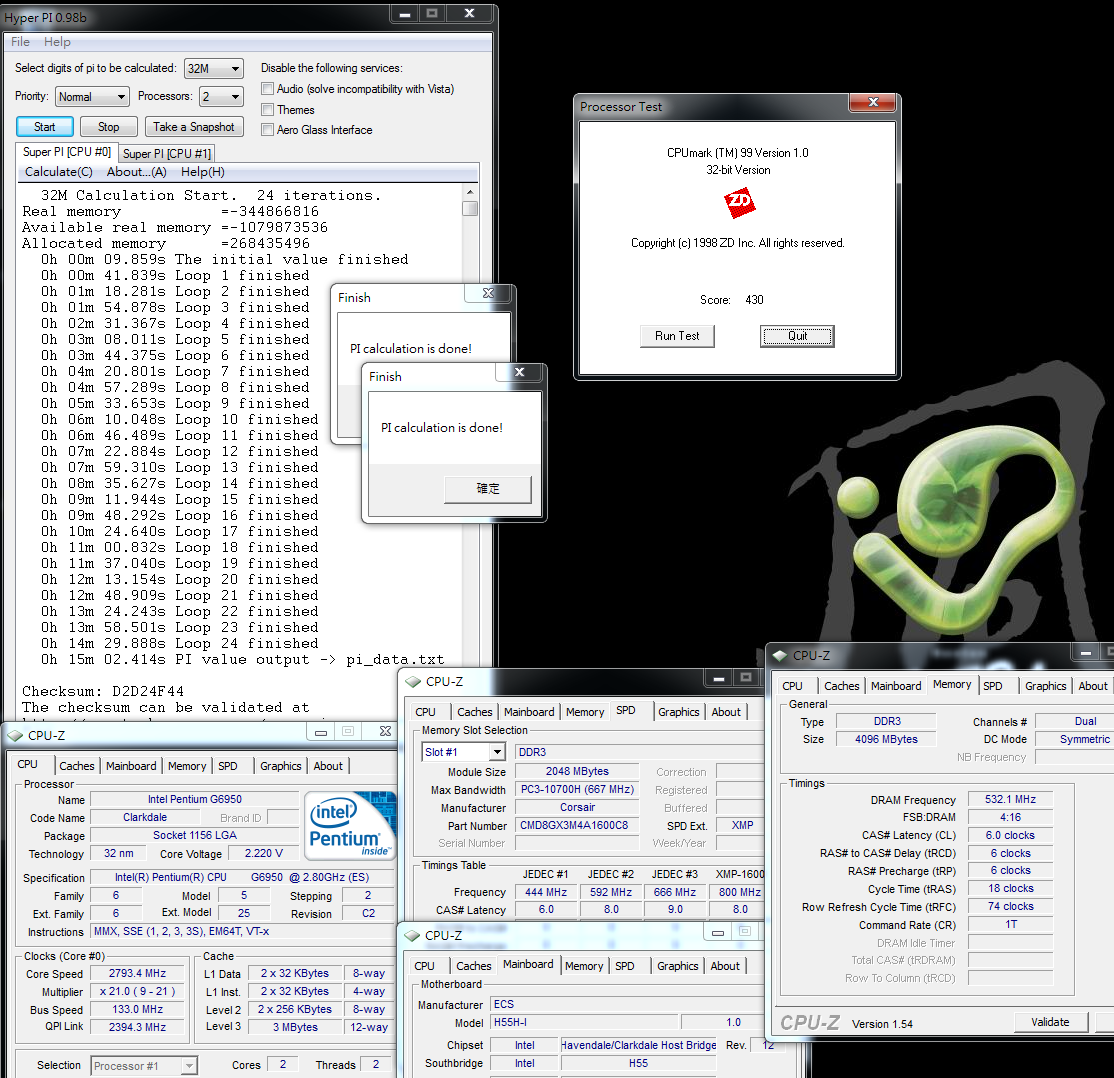Check the Aero Glass Interface option
Viewport: 1114px width, 1078px height.
pyautogui.click(x=267, y=130)
